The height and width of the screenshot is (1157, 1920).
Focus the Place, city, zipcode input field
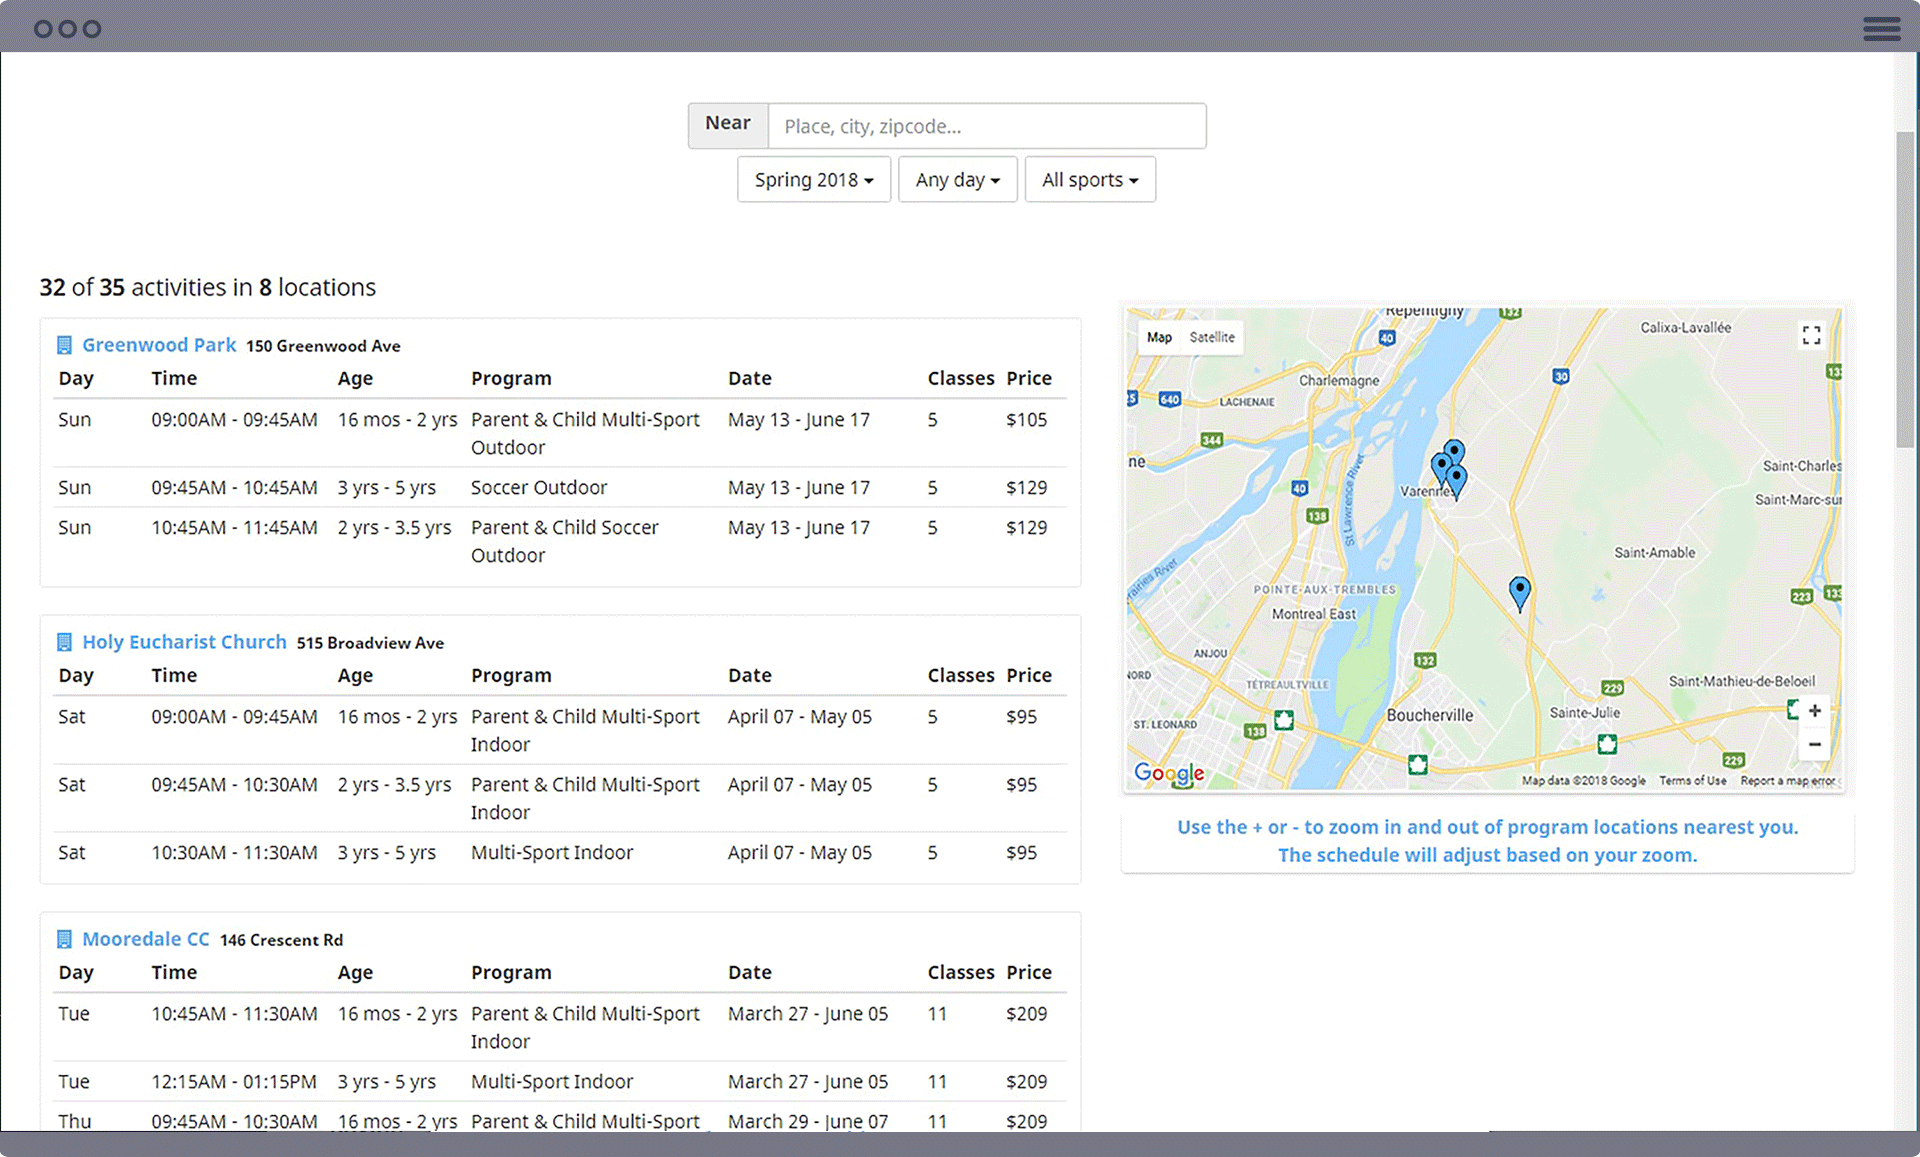point(986,126)
